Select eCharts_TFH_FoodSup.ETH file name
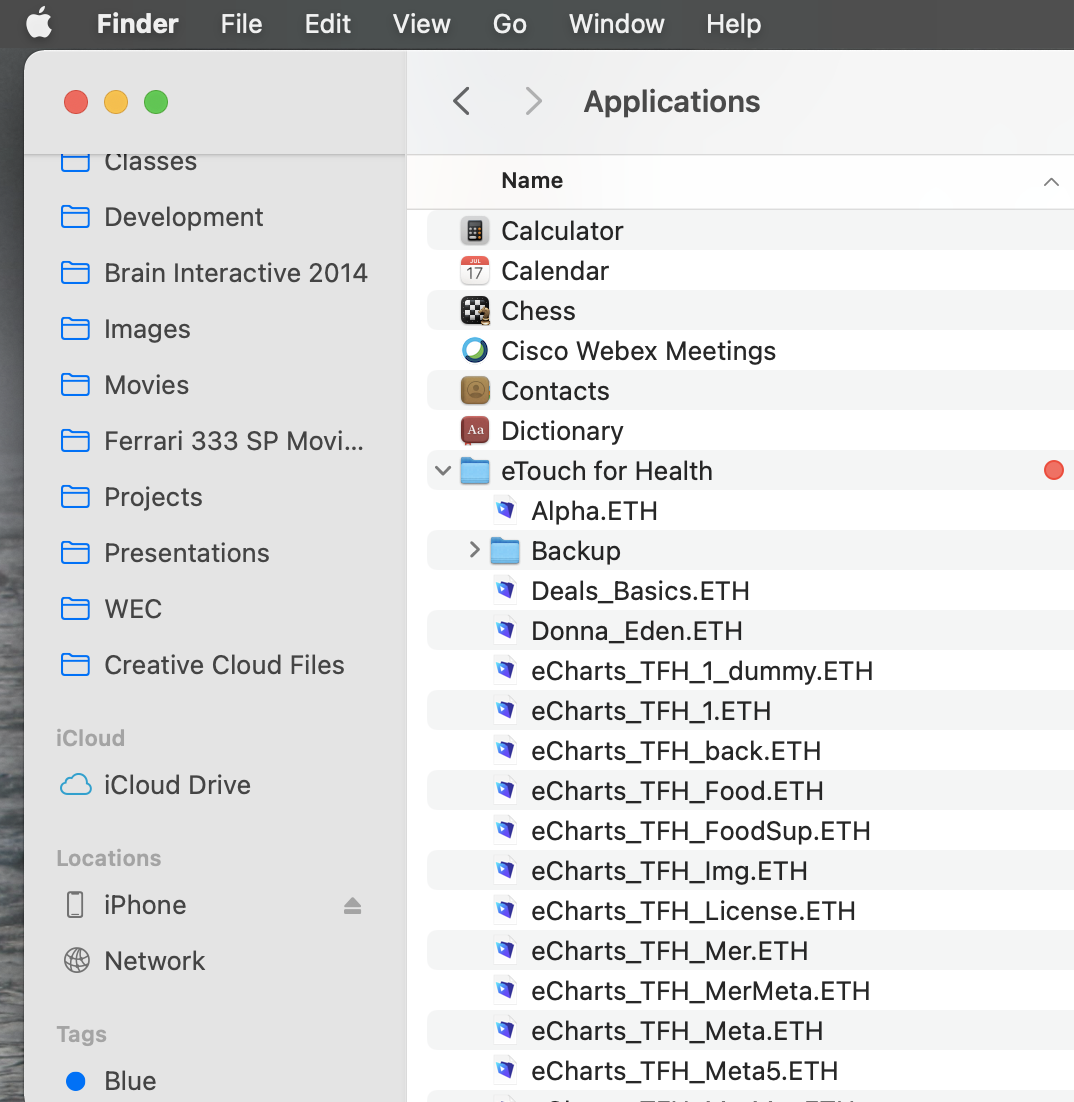 pyautogui.click(x=701, y=831)
